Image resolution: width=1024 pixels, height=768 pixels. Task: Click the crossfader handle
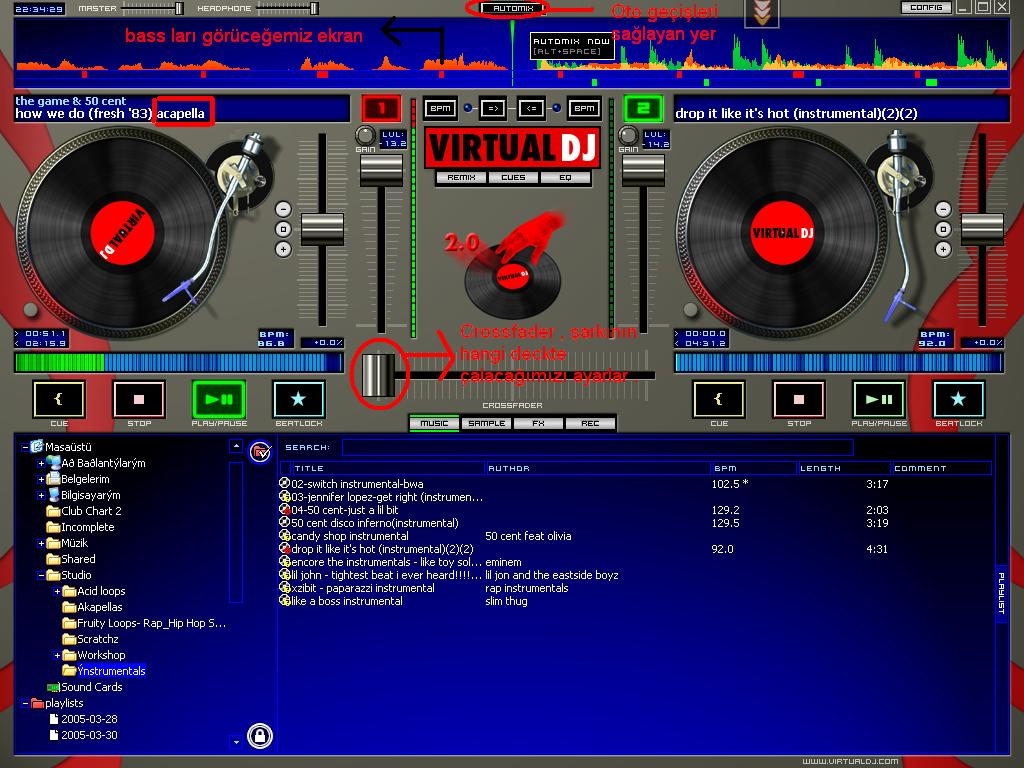click(377, 375)
